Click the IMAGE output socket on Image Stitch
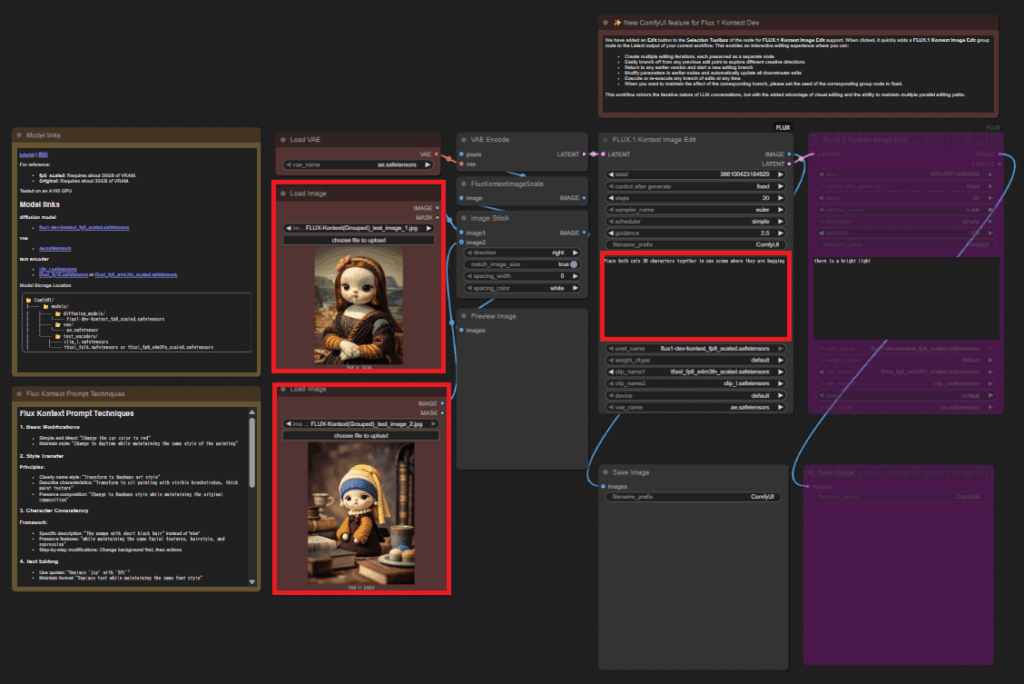The width and height of the screenshot is (1024, 684). pos(584,233)
